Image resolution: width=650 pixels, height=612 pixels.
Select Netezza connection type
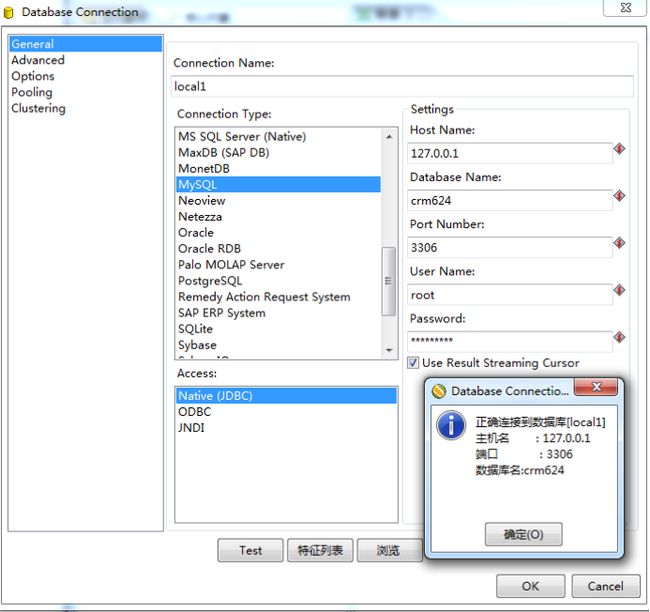tap(278, 216)
